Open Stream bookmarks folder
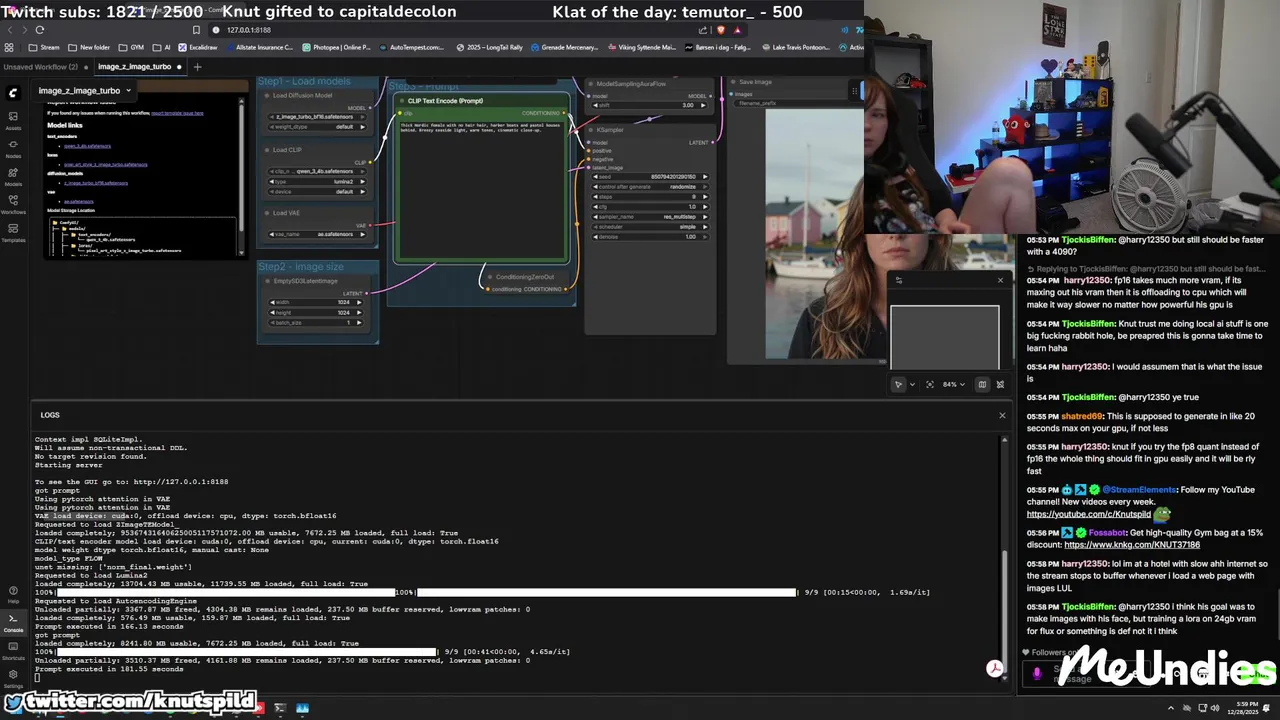Viewport: 1280px width, 720px height. coord(43,47)
